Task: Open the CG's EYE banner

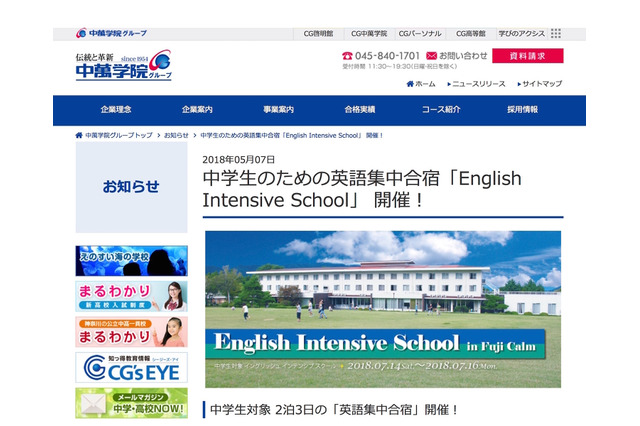Action: pyautogui.click(x=131, y=368)
